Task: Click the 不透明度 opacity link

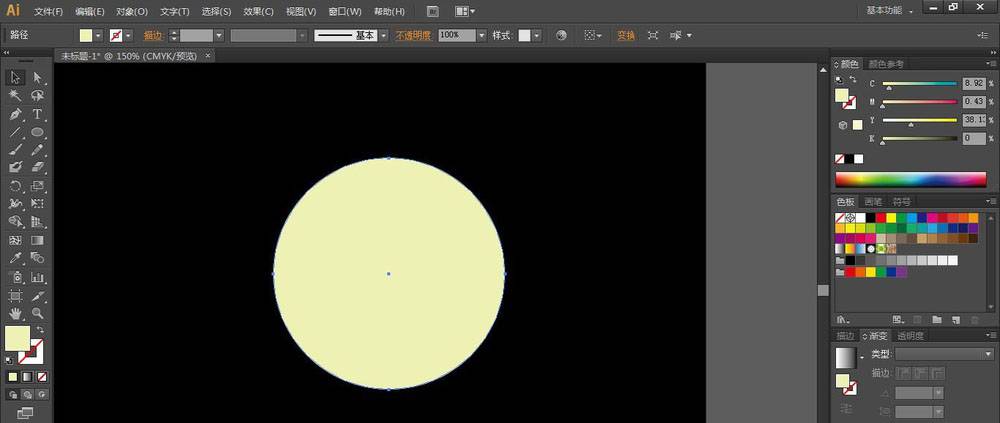Action: [413, 35]
